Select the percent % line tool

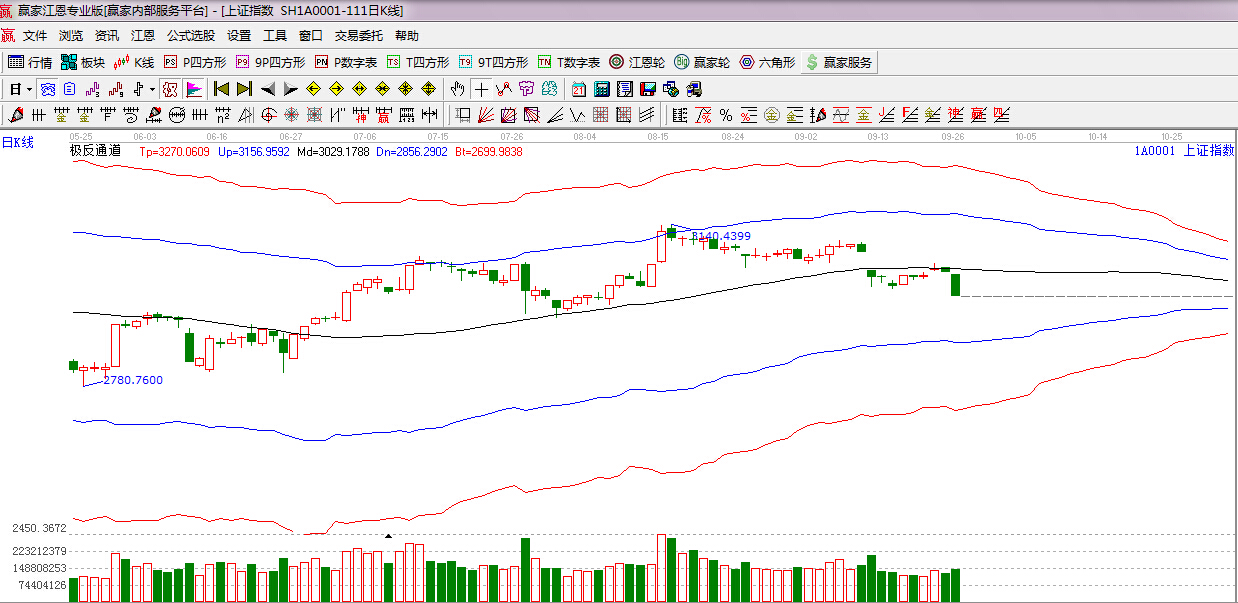[725, 114]
